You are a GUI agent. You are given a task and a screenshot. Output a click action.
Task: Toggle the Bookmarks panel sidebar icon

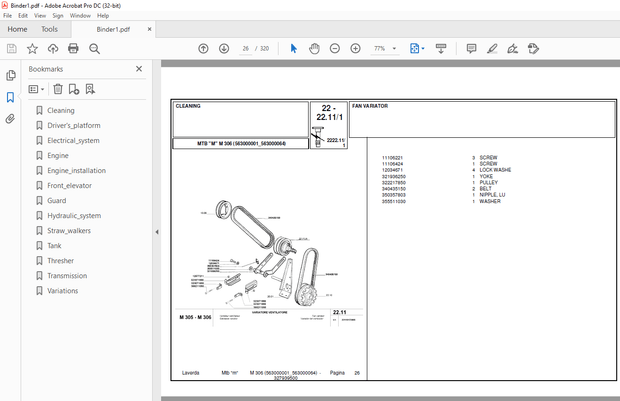click(x=11, y=97)
